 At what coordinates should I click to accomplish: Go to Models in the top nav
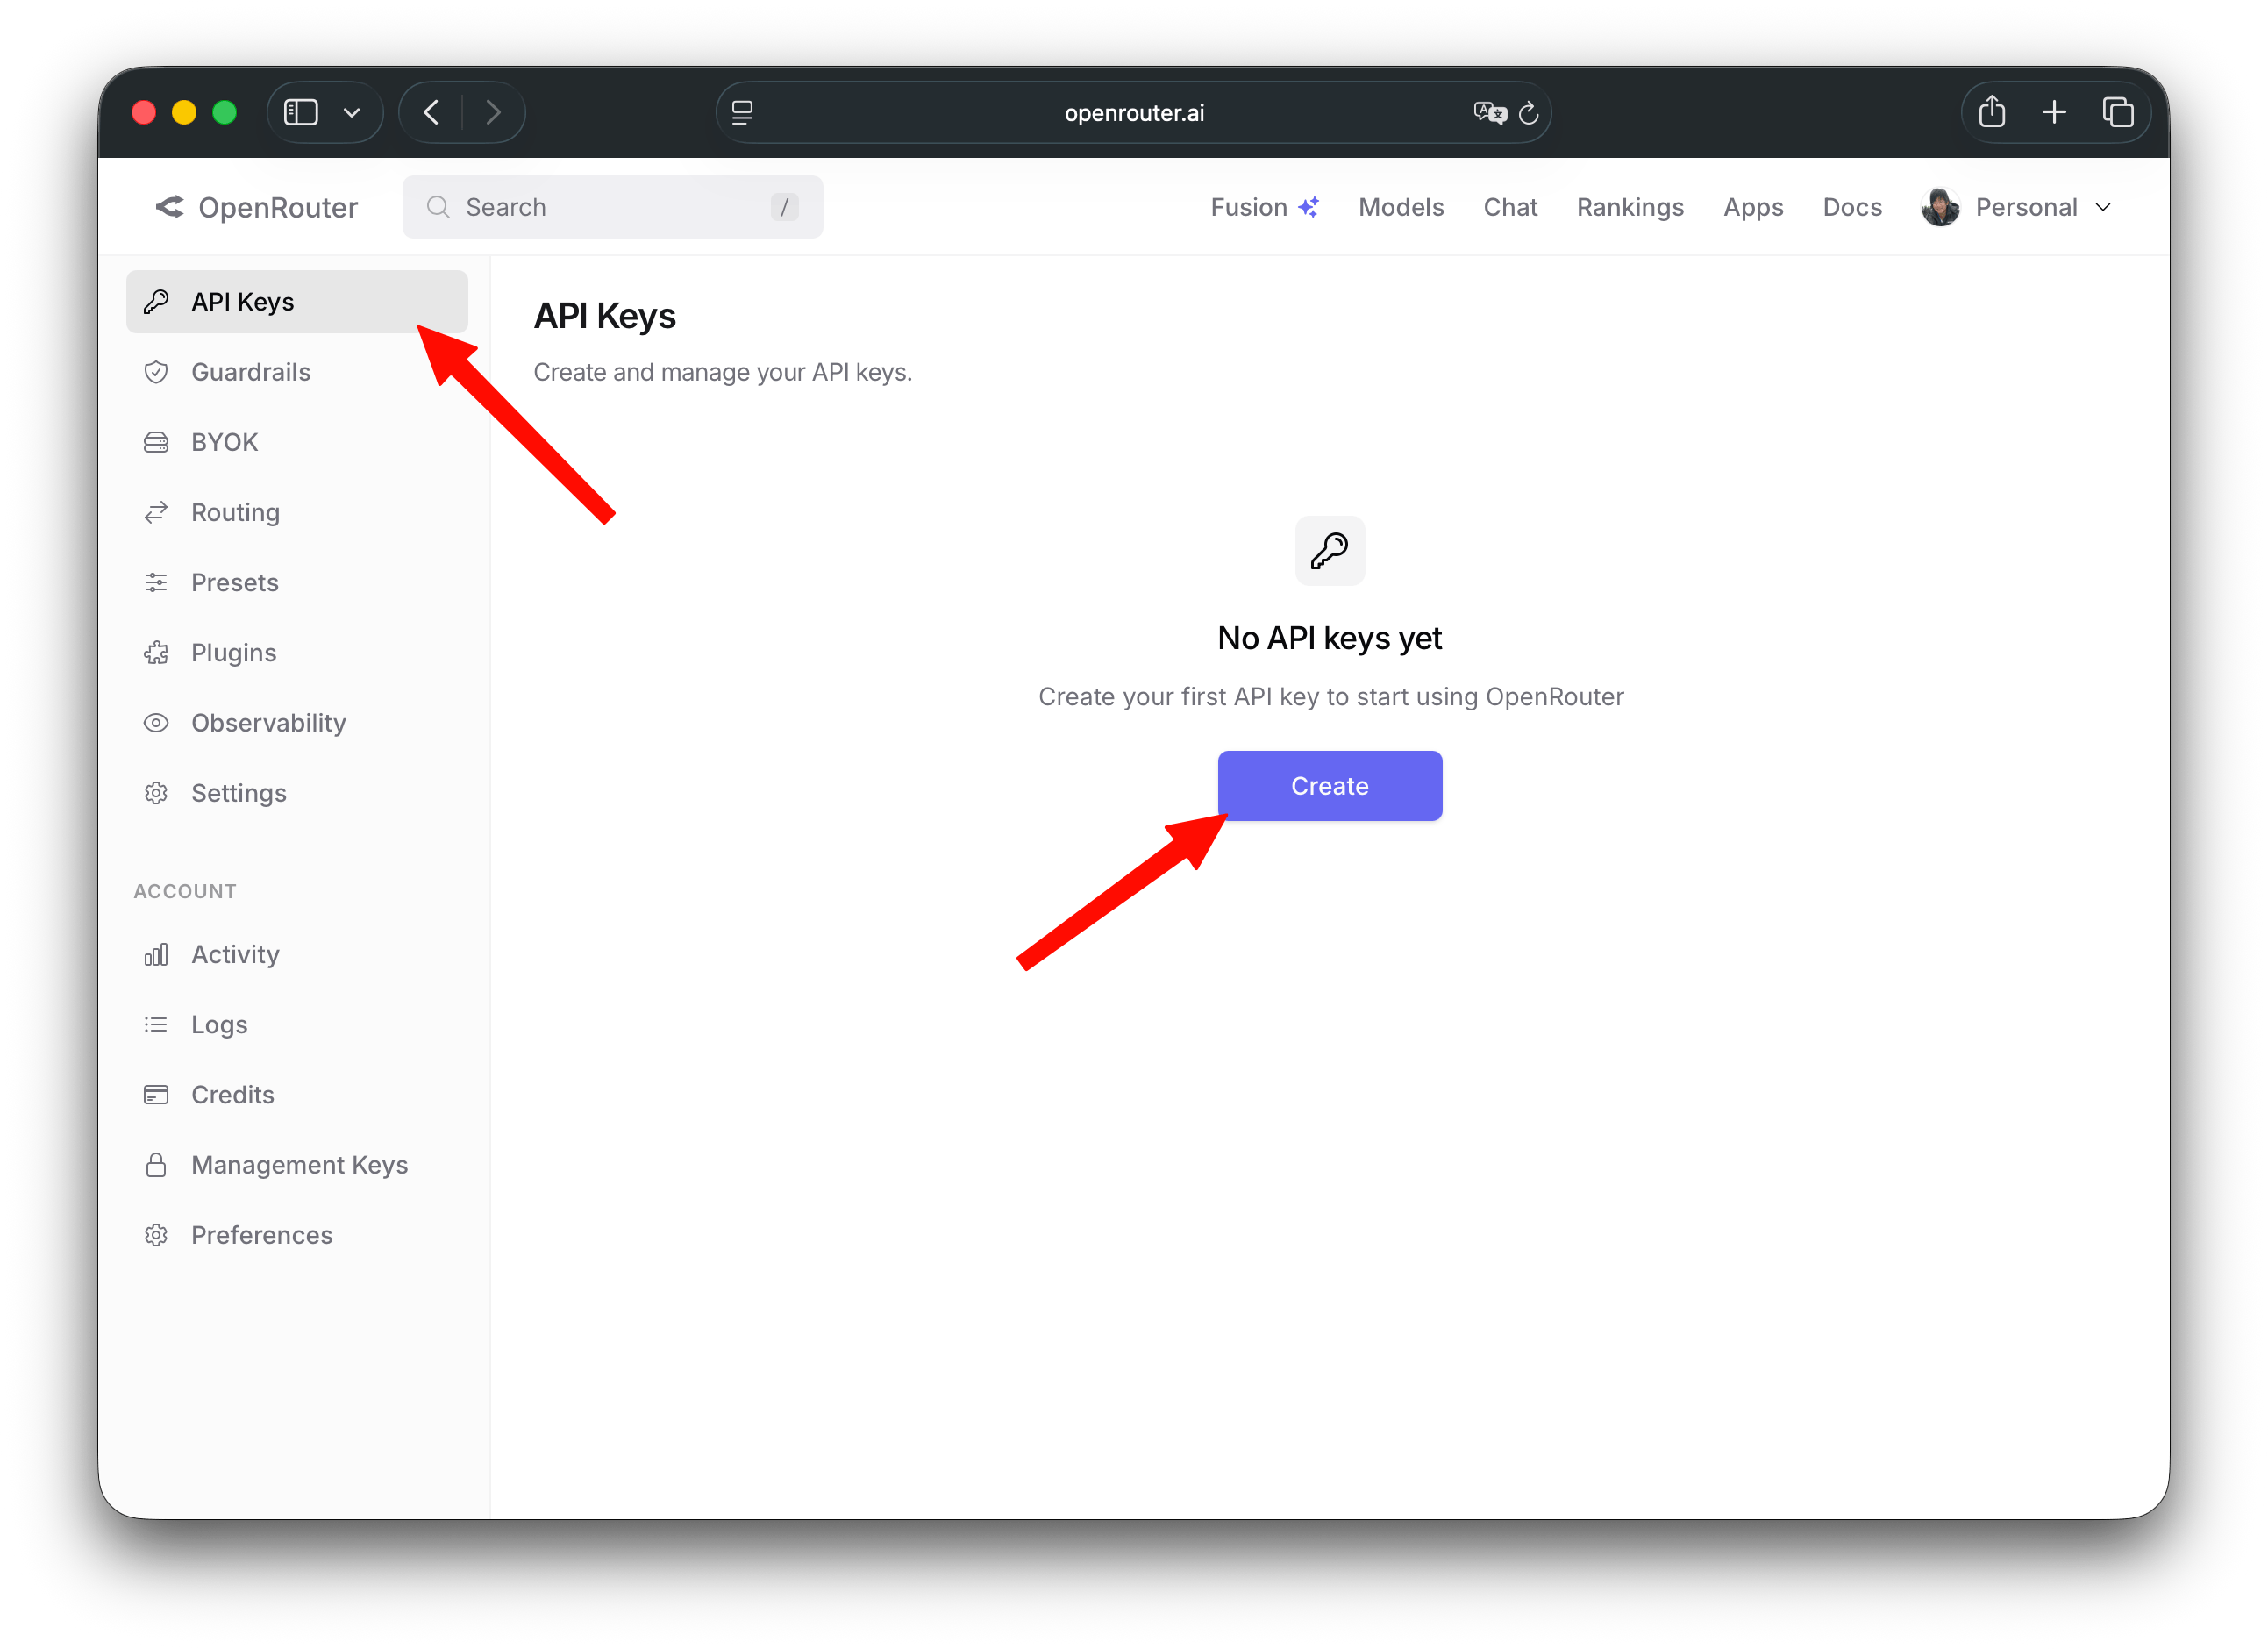tap(1400, 207)
